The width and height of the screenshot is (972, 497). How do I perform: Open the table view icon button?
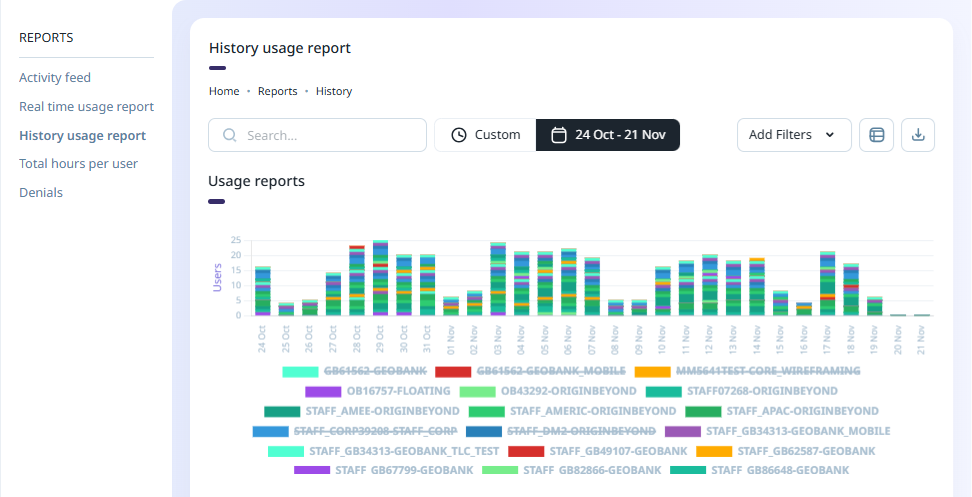point(876,135)
